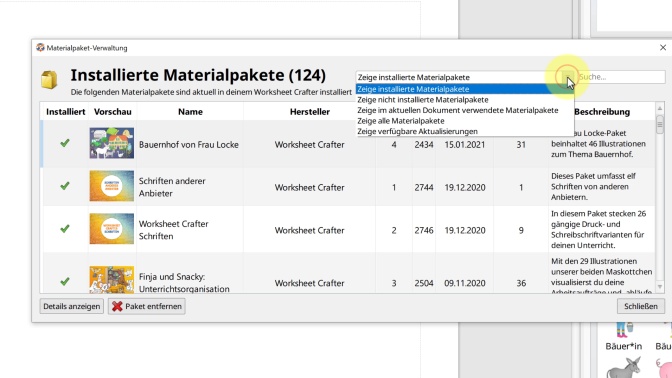Viewport: 672px width, 378px height.
Task: Sort by Beschreibung column header
Action: [x=602, y=112]
